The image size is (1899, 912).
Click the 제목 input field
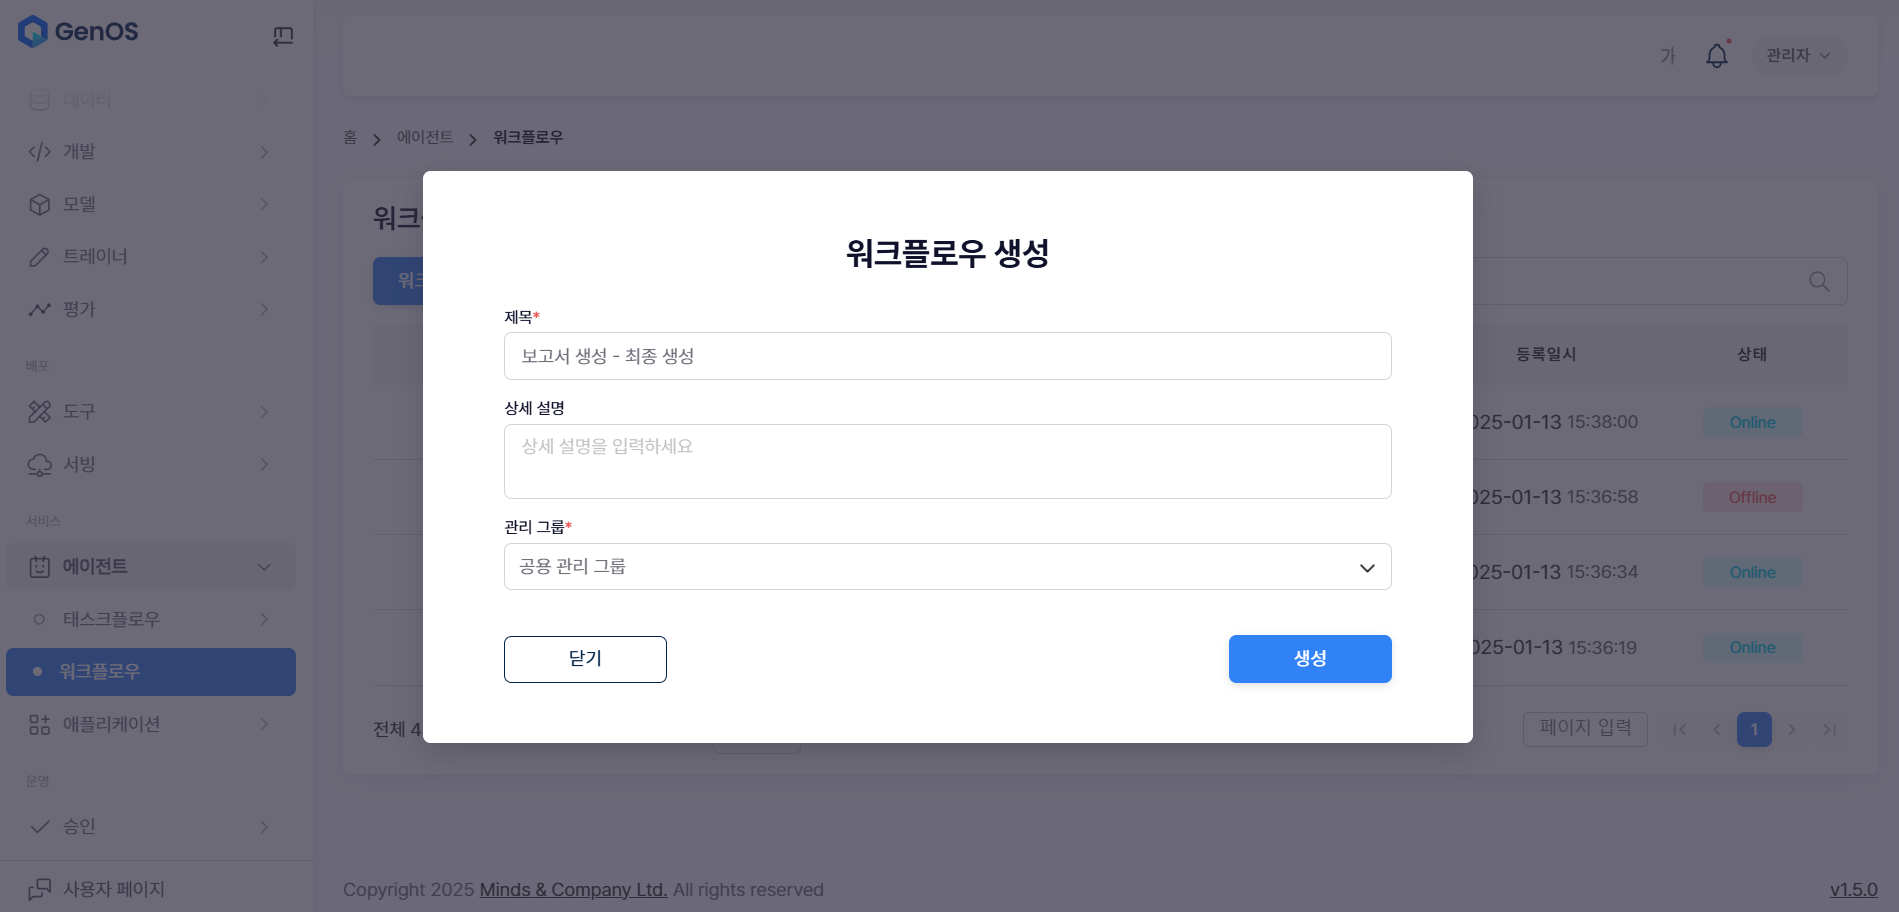[946, 357]
